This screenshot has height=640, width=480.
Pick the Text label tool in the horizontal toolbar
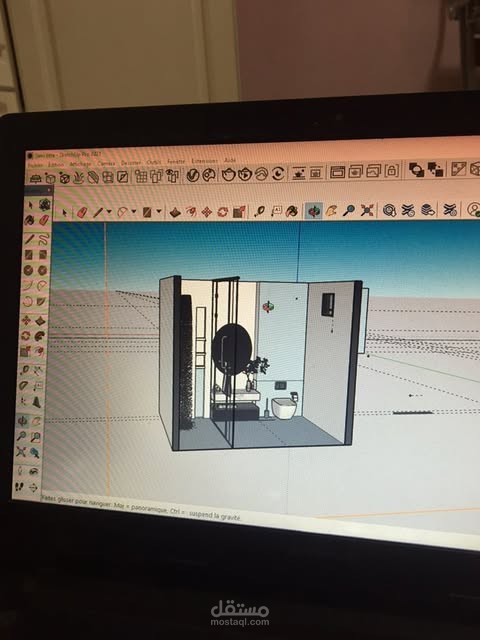(x=276, y=211)
